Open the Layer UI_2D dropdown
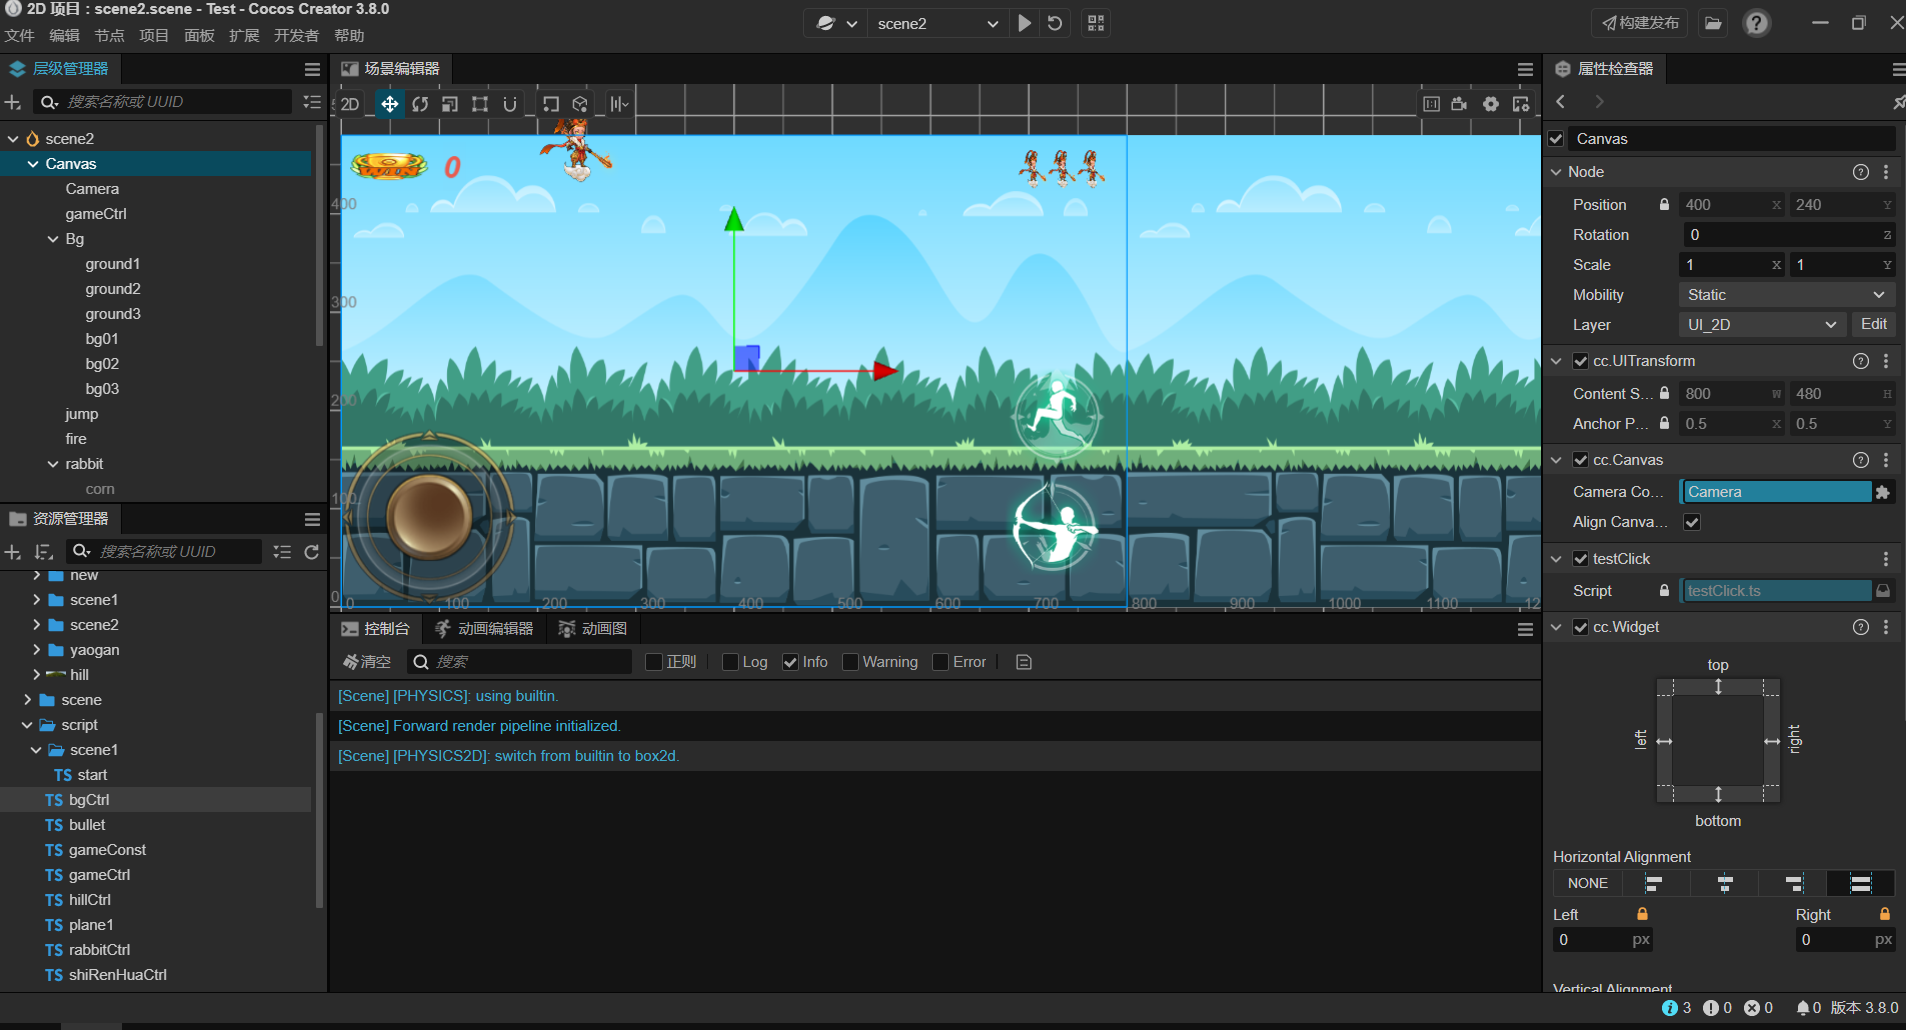Screen dimensions: 1906x1030 click(x=1762, y=325)
